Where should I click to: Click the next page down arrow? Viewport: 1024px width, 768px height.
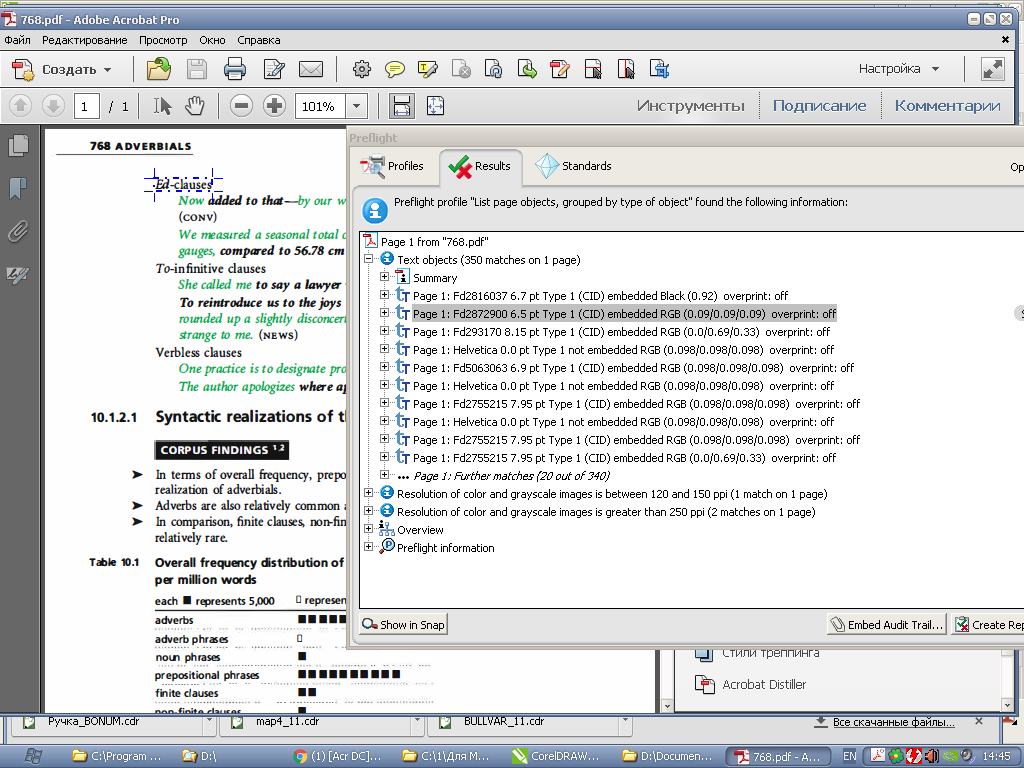(x=53, y=105)
